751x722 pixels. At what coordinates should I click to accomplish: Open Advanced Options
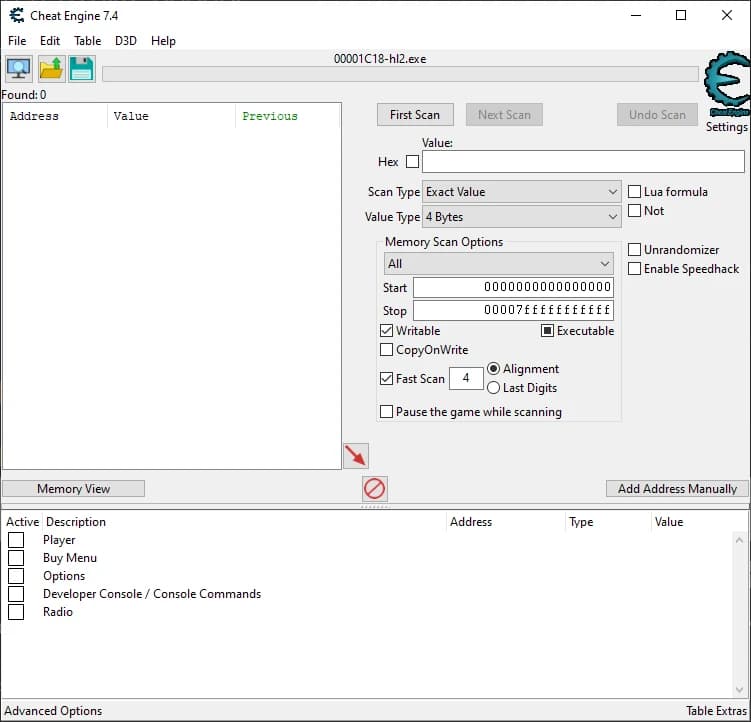53,711
